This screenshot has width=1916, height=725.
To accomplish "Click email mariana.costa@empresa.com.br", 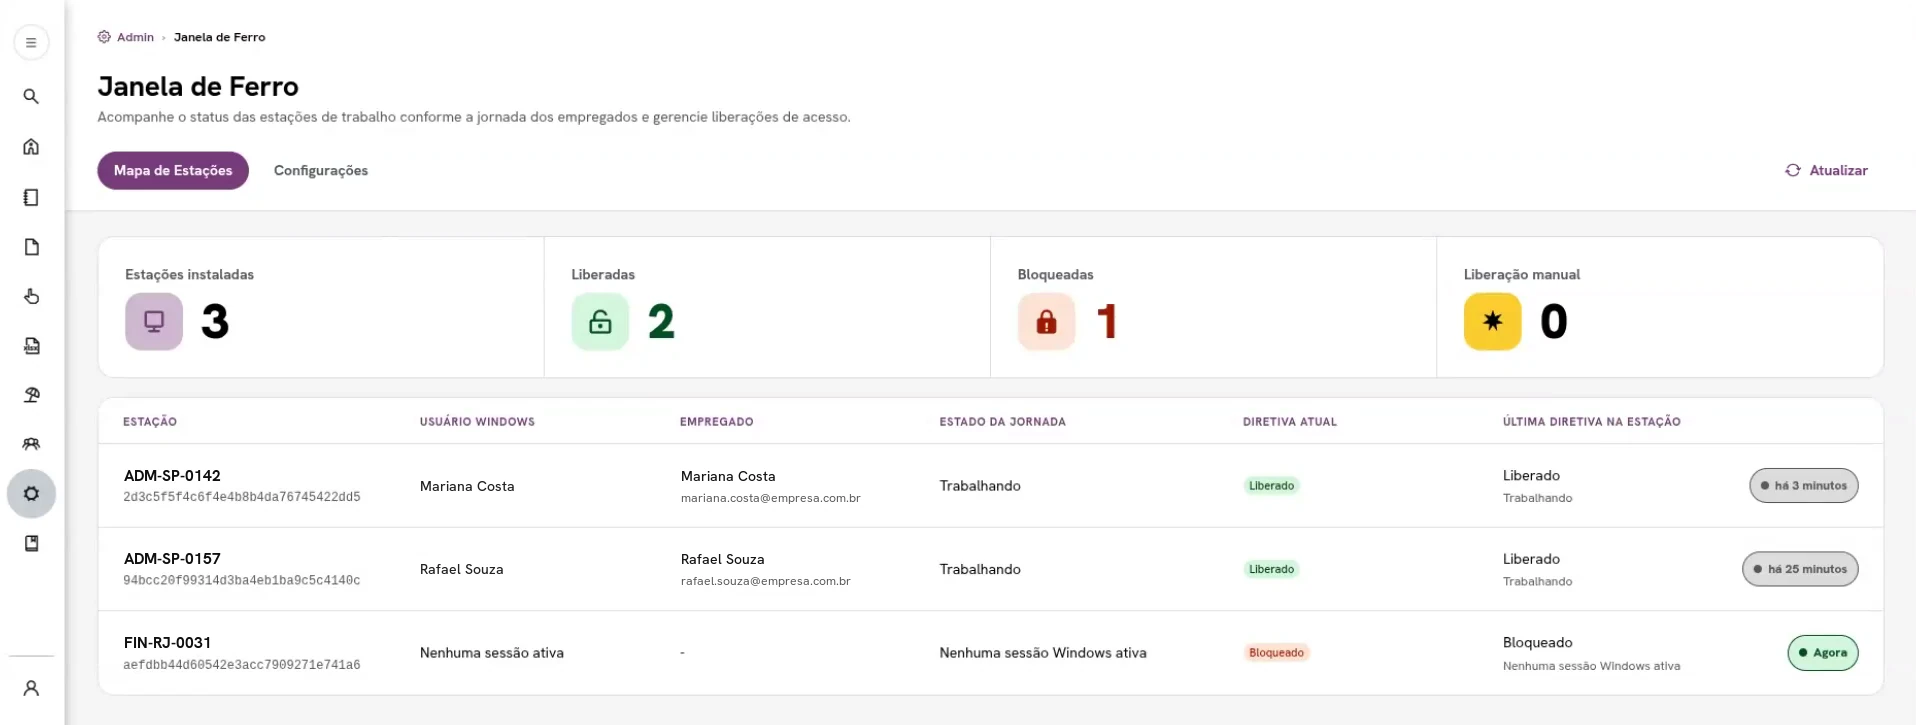I will (770, 498).
